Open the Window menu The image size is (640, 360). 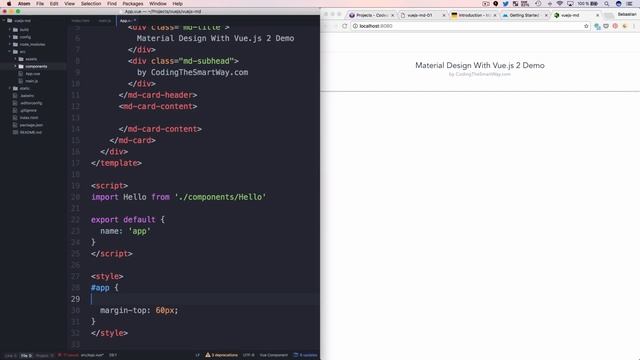158,4
